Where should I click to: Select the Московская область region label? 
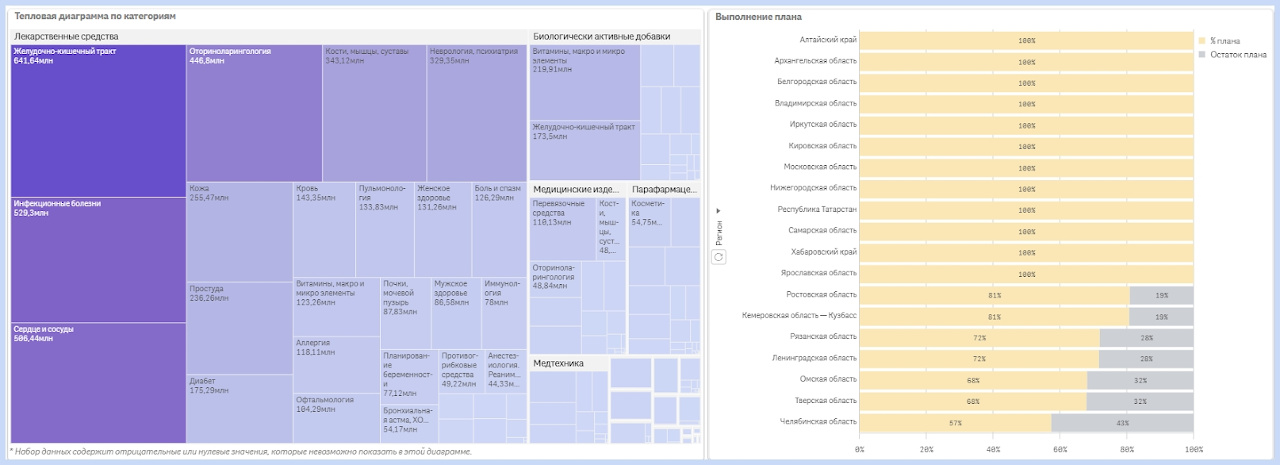821,166
